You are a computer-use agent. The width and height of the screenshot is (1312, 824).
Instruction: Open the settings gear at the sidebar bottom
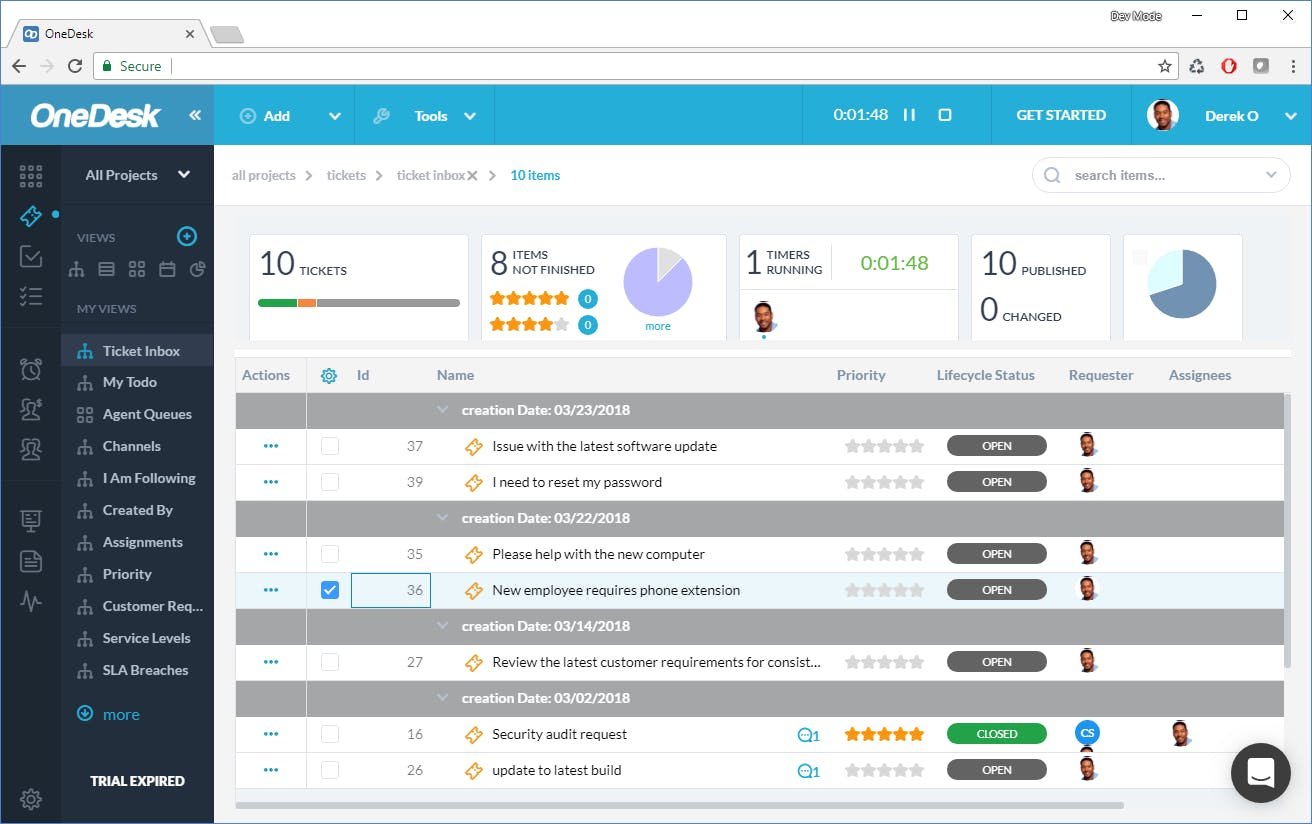click(31, 799)
